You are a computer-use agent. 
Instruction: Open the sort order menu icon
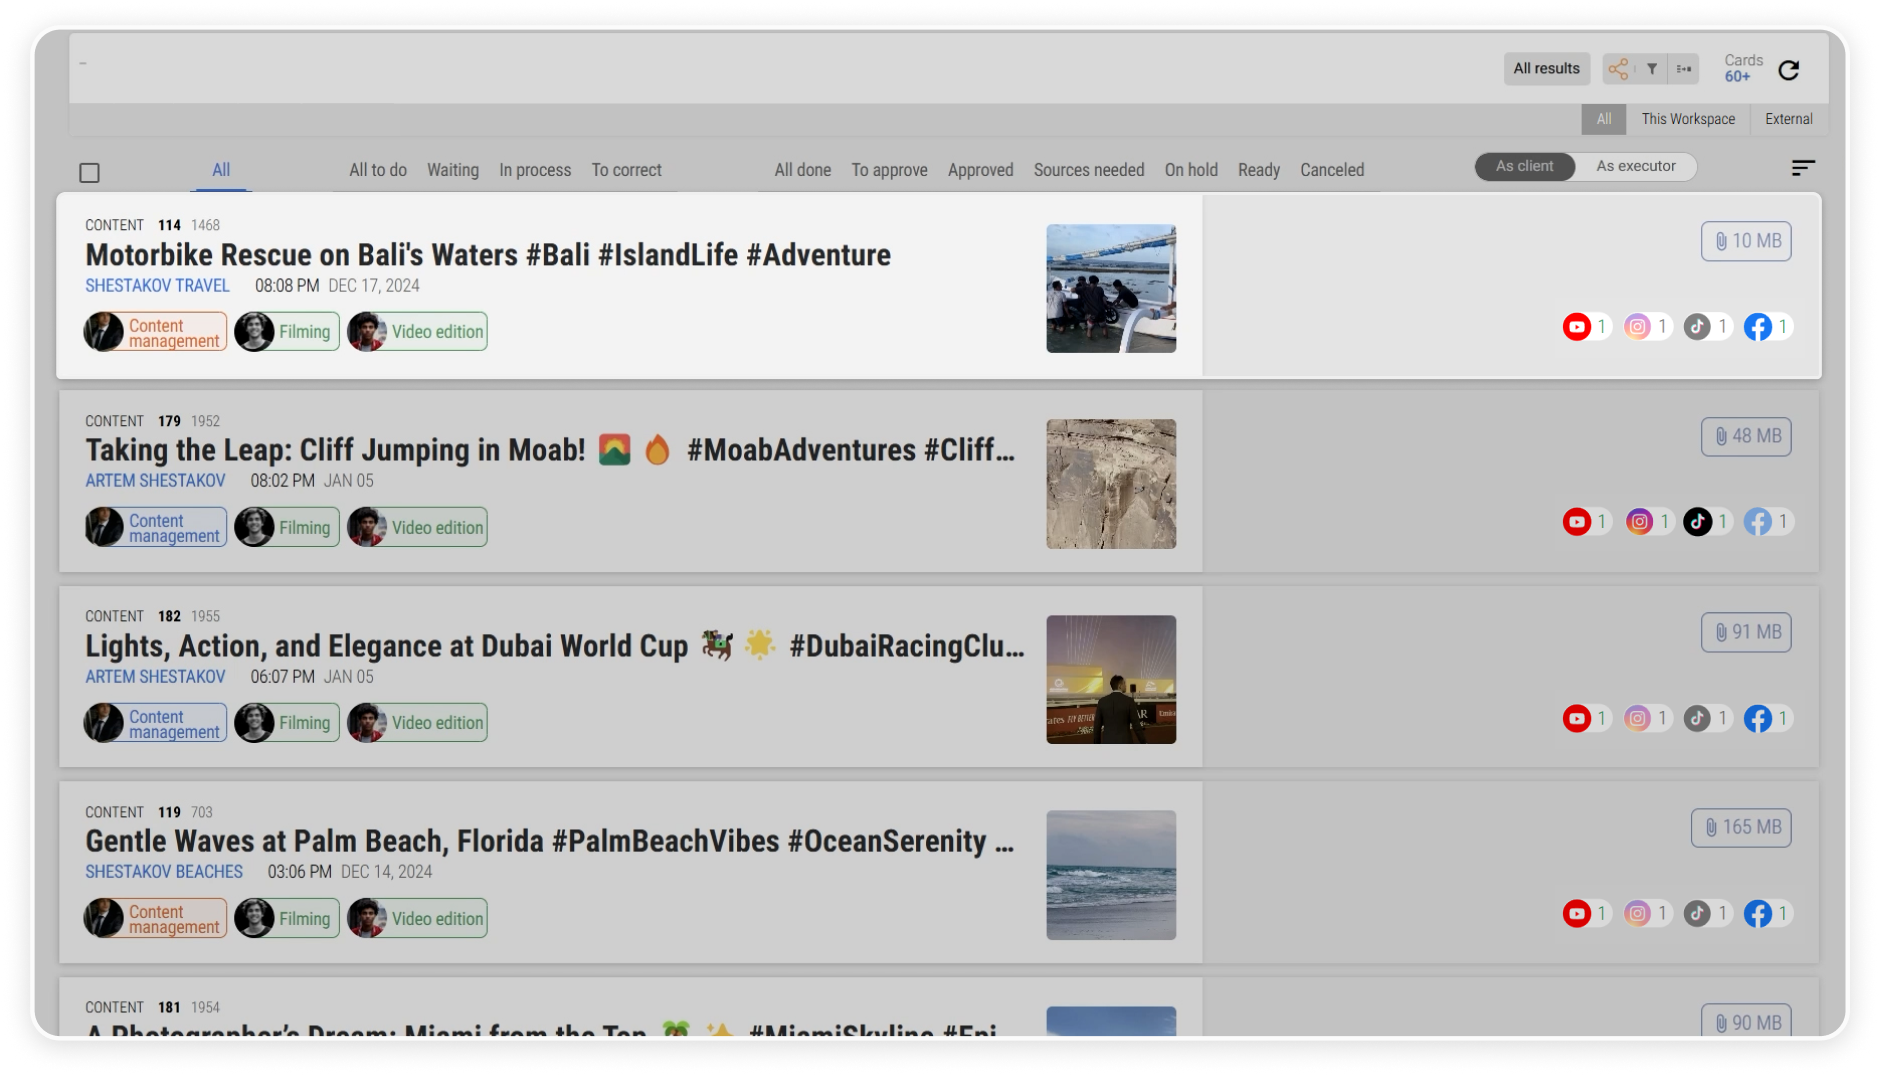1802,168
